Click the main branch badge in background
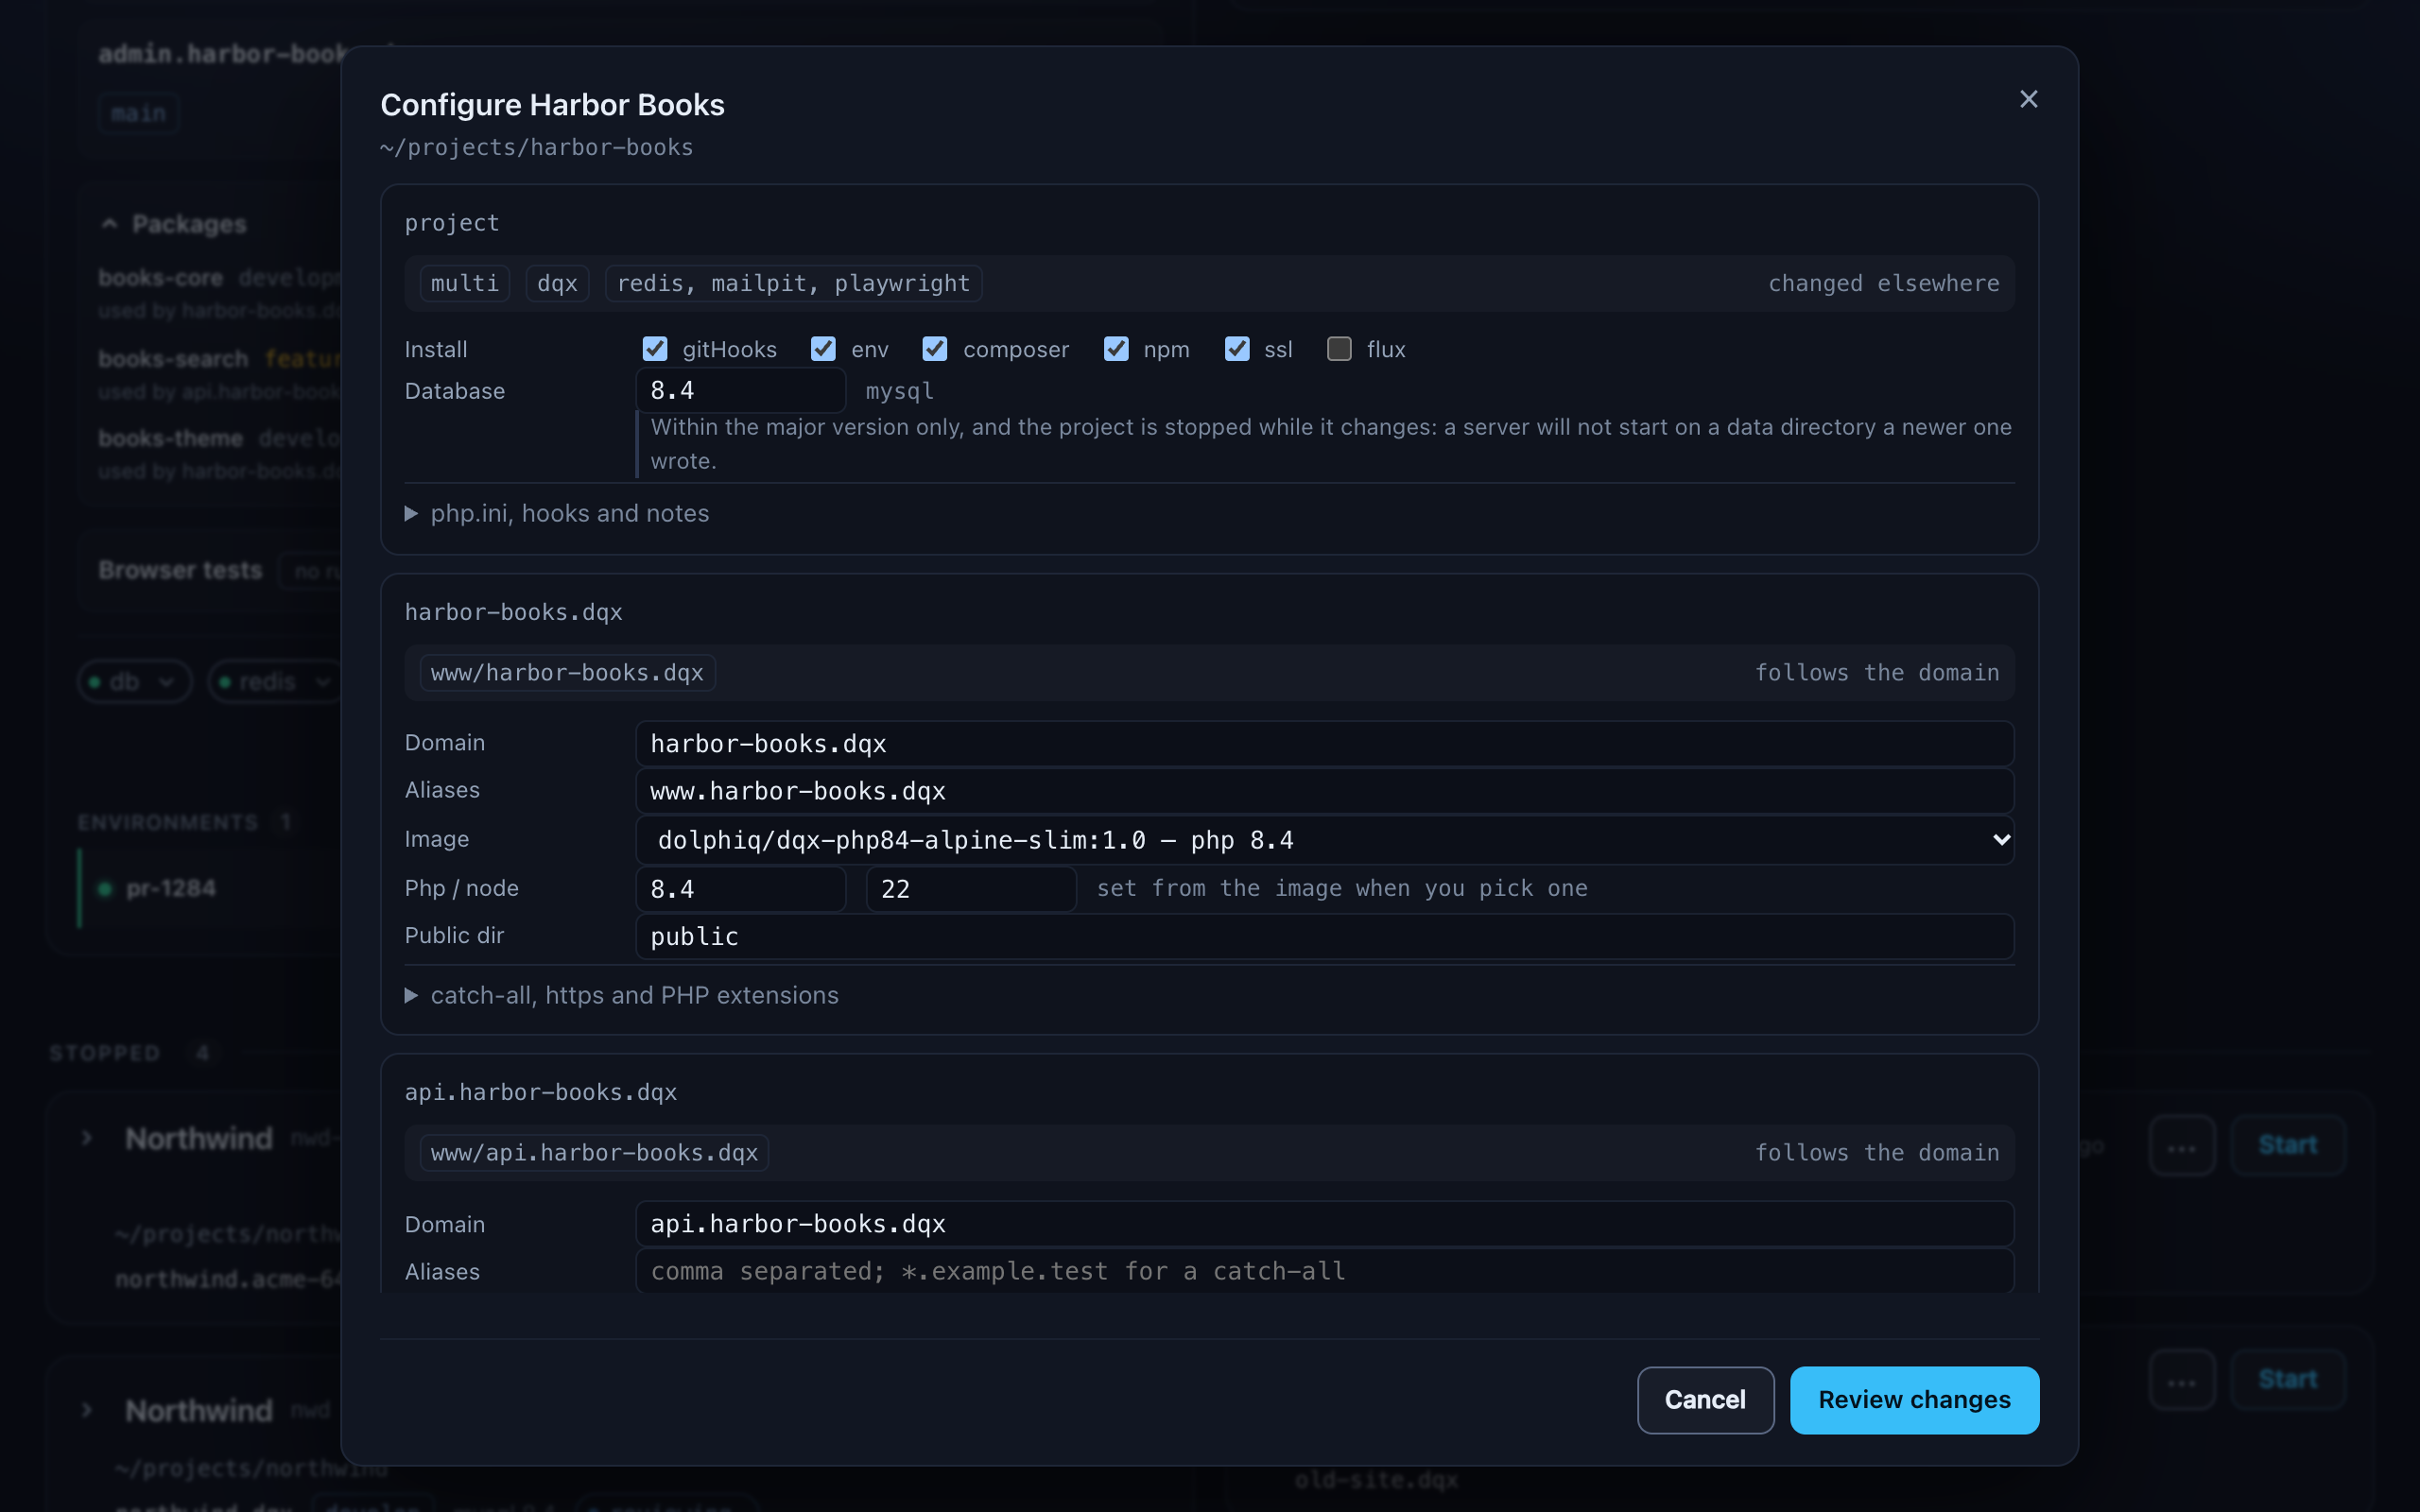The image size is (2420, 1512). (x=139, y=113)
